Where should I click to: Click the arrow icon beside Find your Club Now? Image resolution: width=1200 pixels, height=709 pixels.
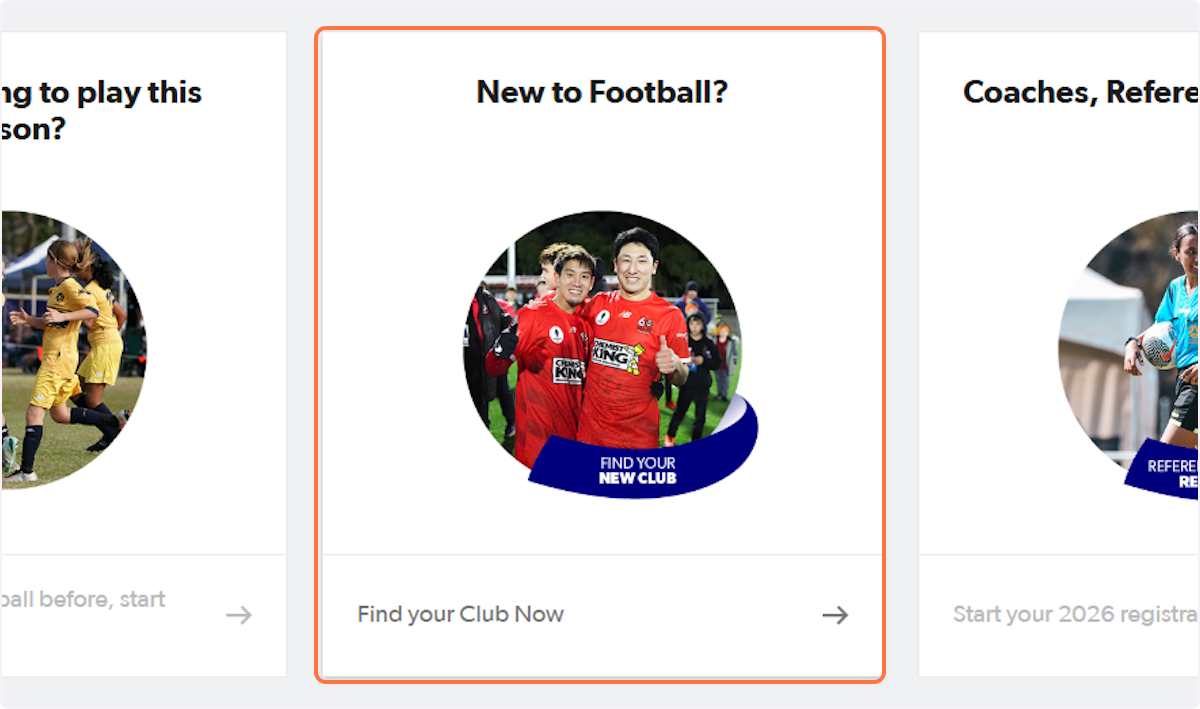[834, 614]
